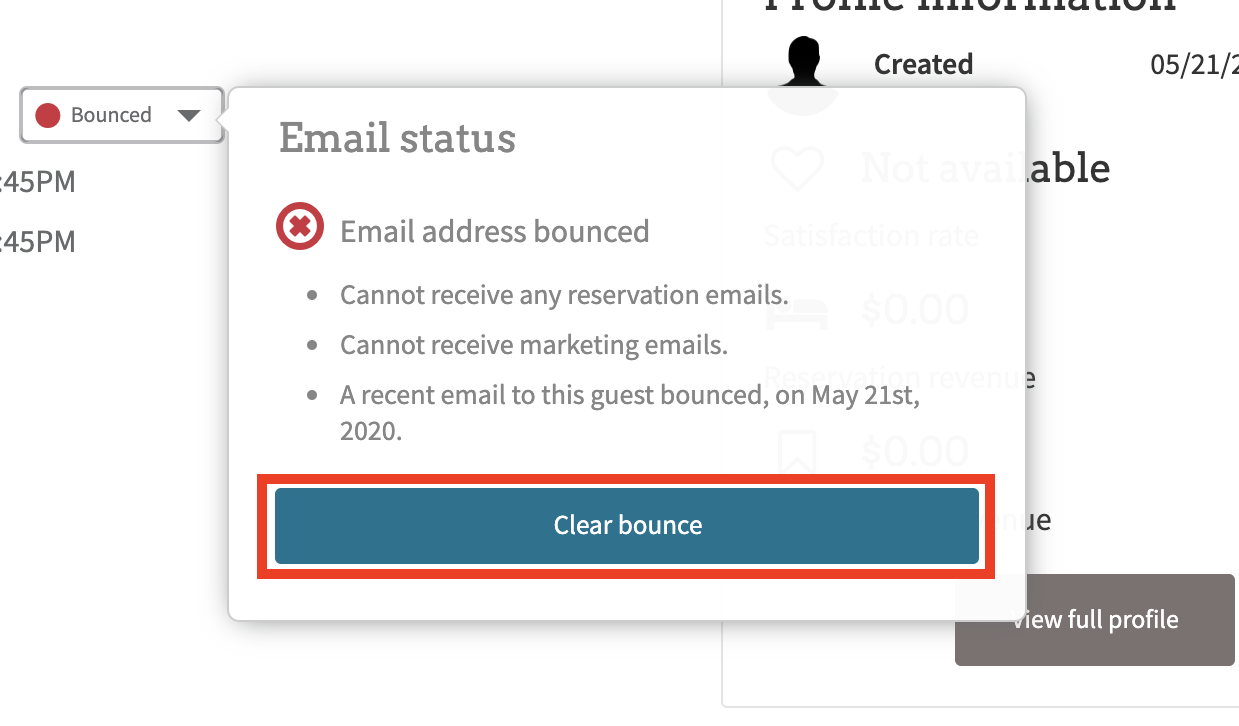Click the upper 45PM timestamp entry
This screenshot has height=726, width=1239.
click(37, 182)
